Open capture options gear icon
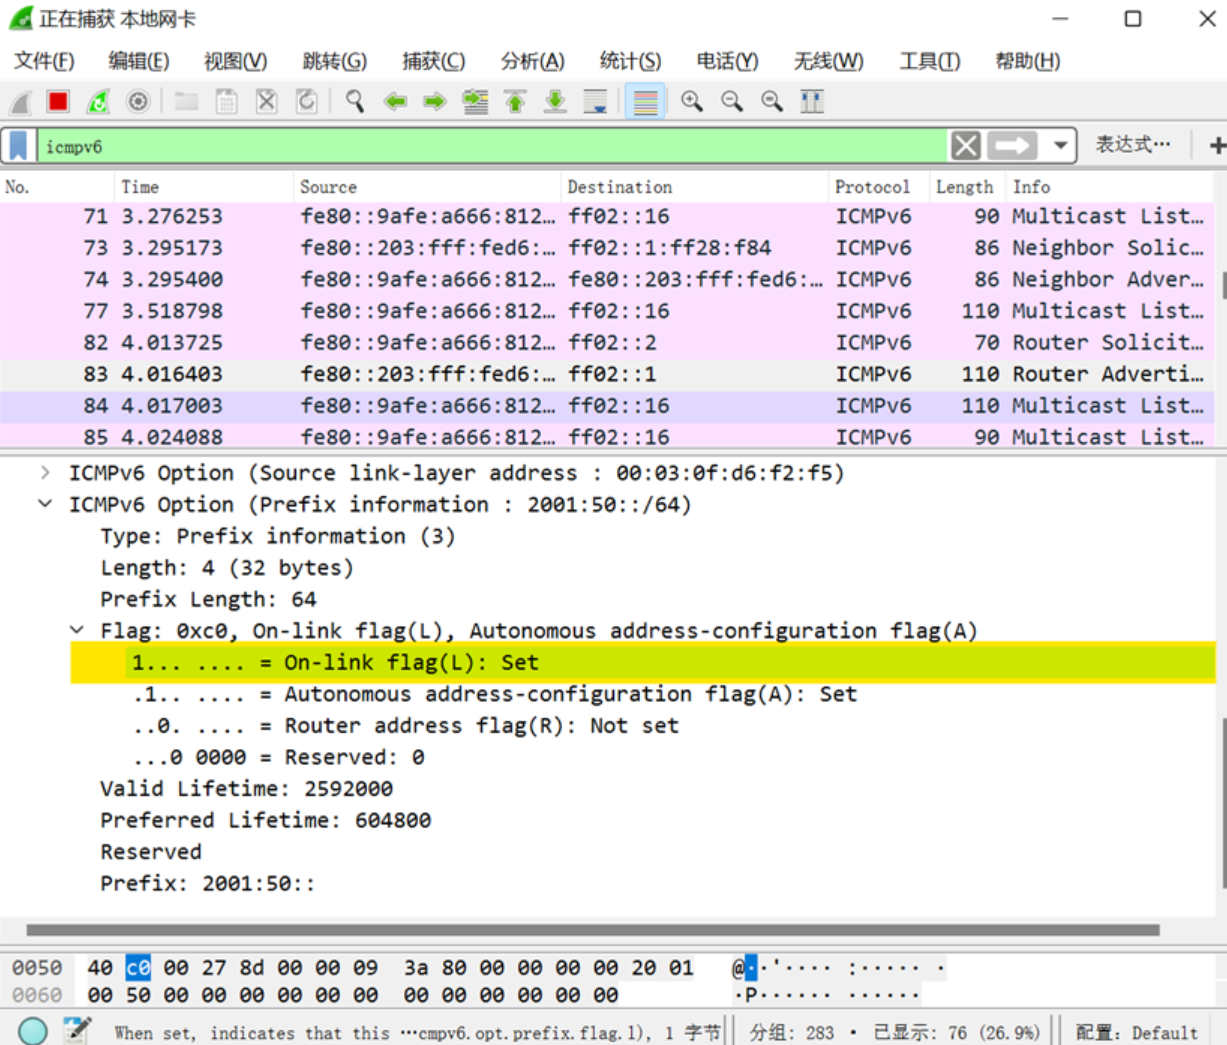 click(x=138, y=102)
